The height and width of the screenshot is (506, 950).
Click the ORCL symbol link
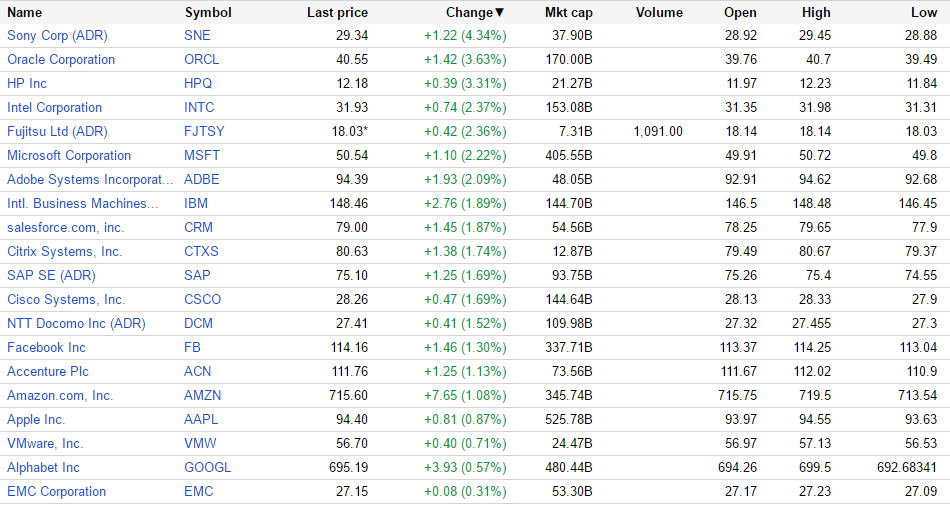[201, 59]
